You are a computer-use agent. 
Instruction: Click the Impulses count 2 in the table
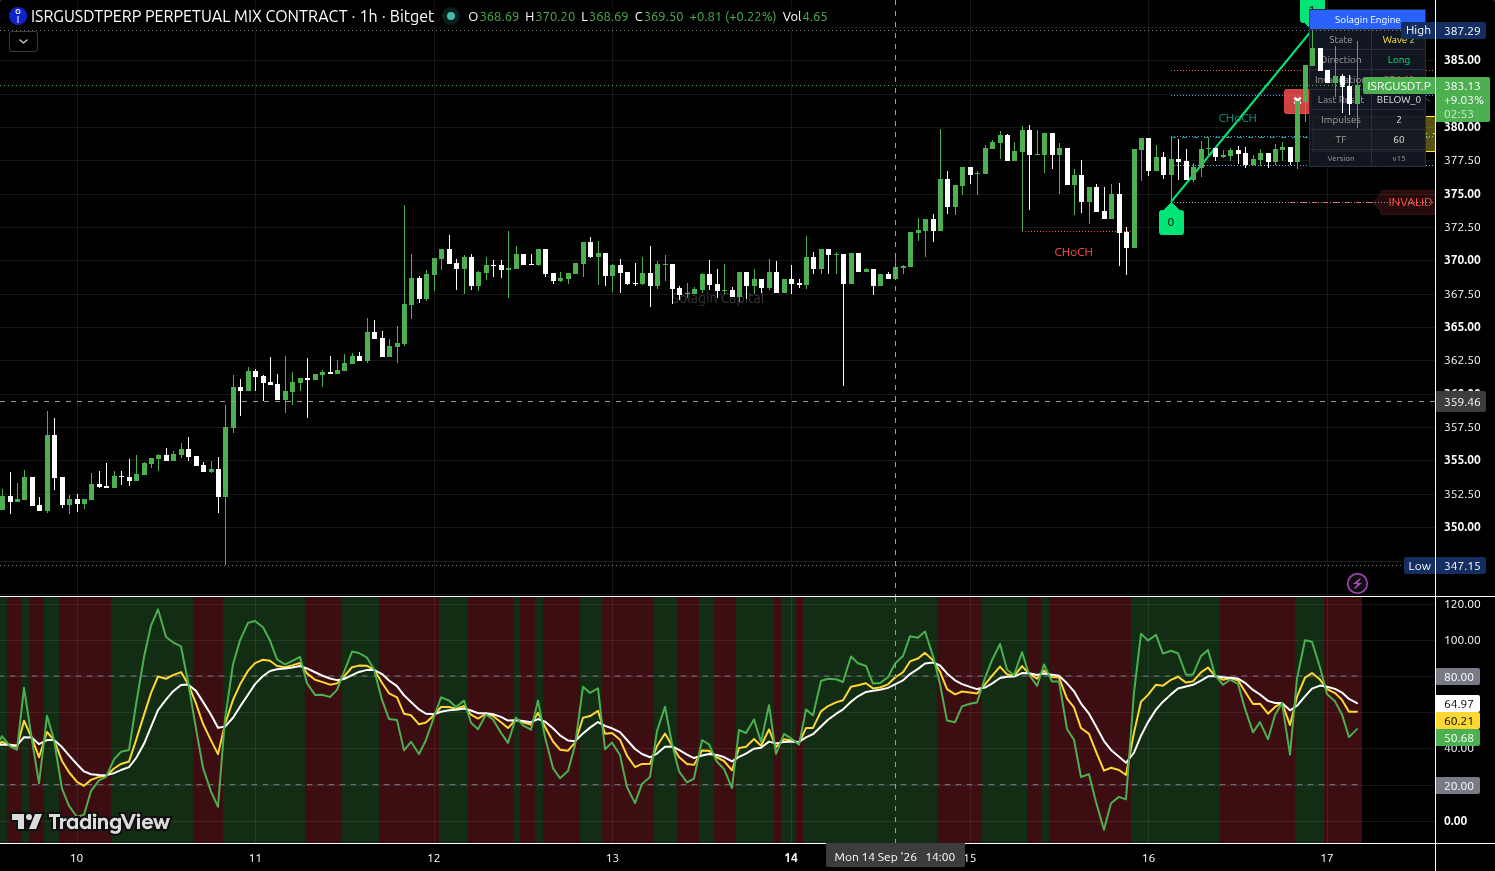(x=1398, y=120)
